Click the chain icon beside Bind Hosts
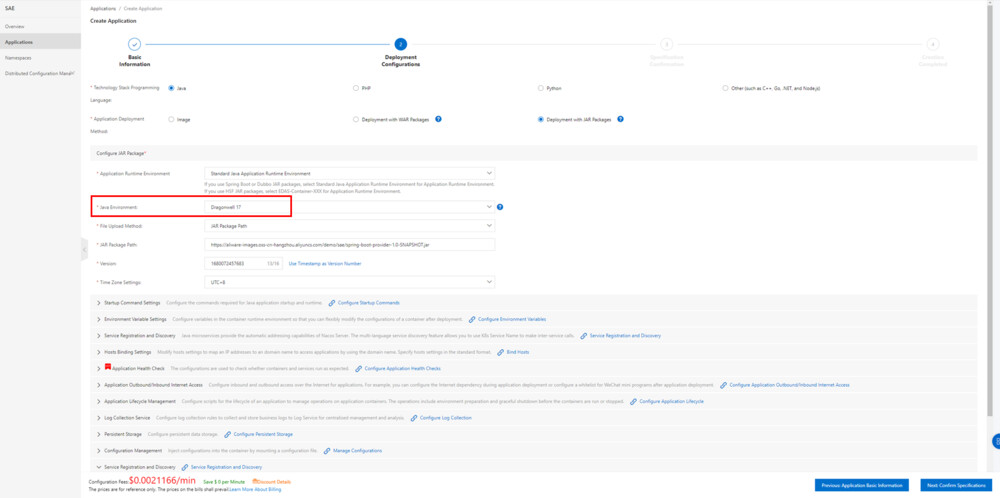1000x498 pixels. 500,352
